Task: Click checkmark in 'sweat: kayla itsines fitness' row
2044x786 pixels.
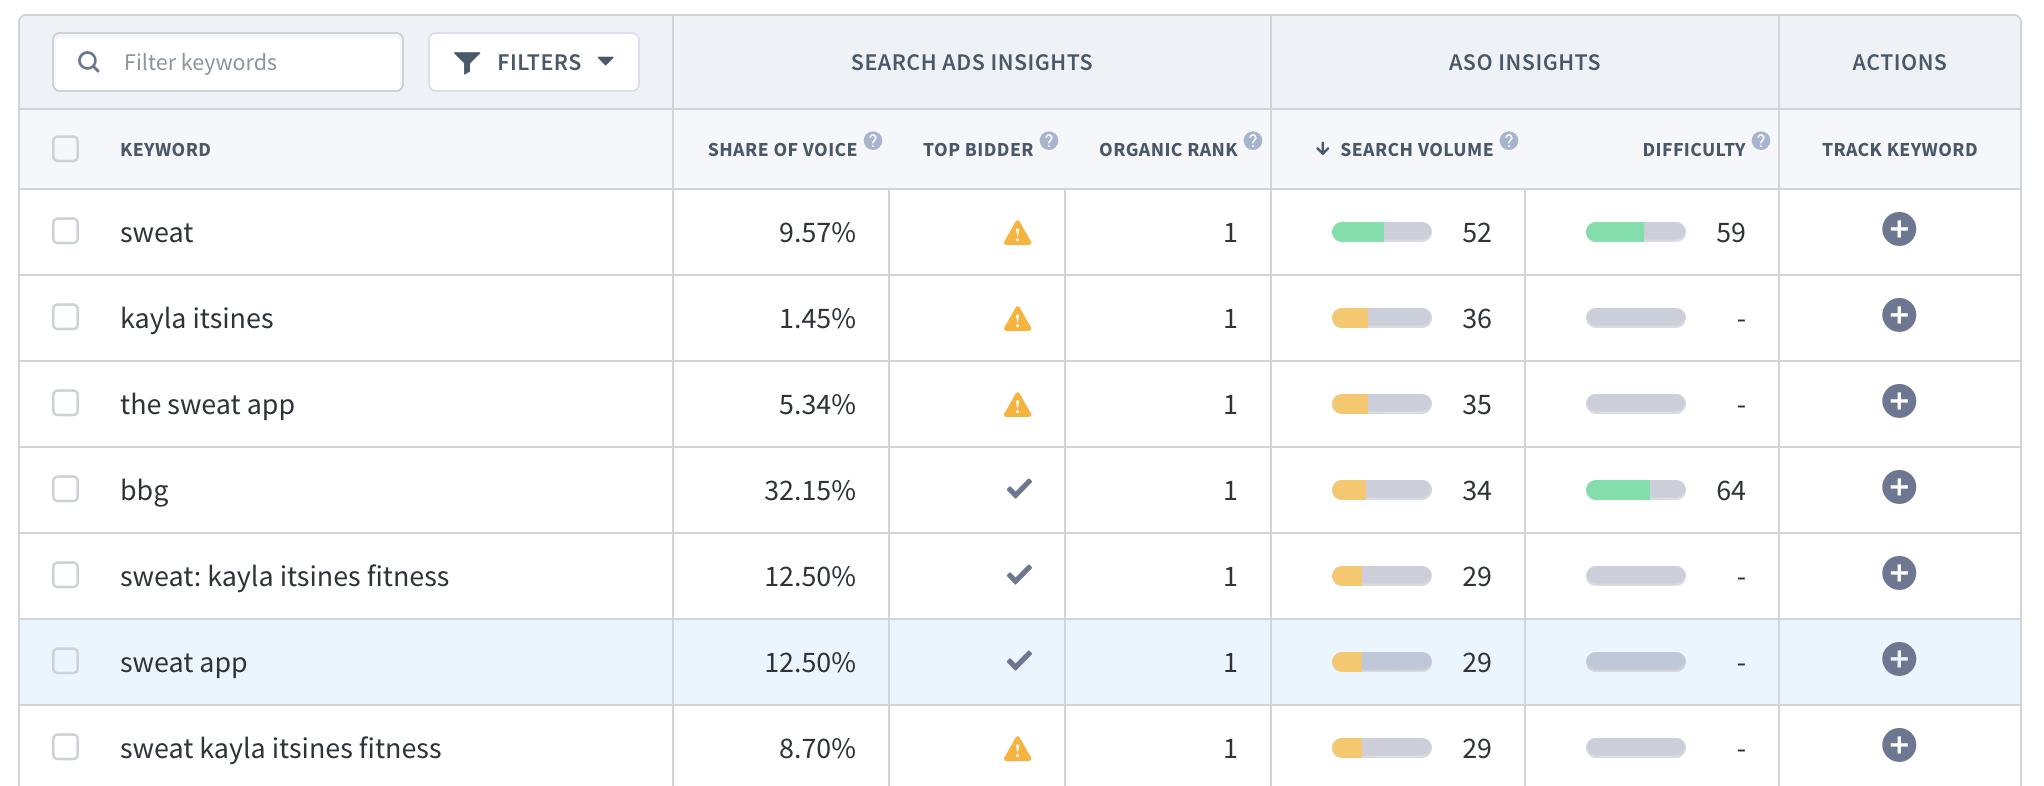Action: tap(1019, 575)
